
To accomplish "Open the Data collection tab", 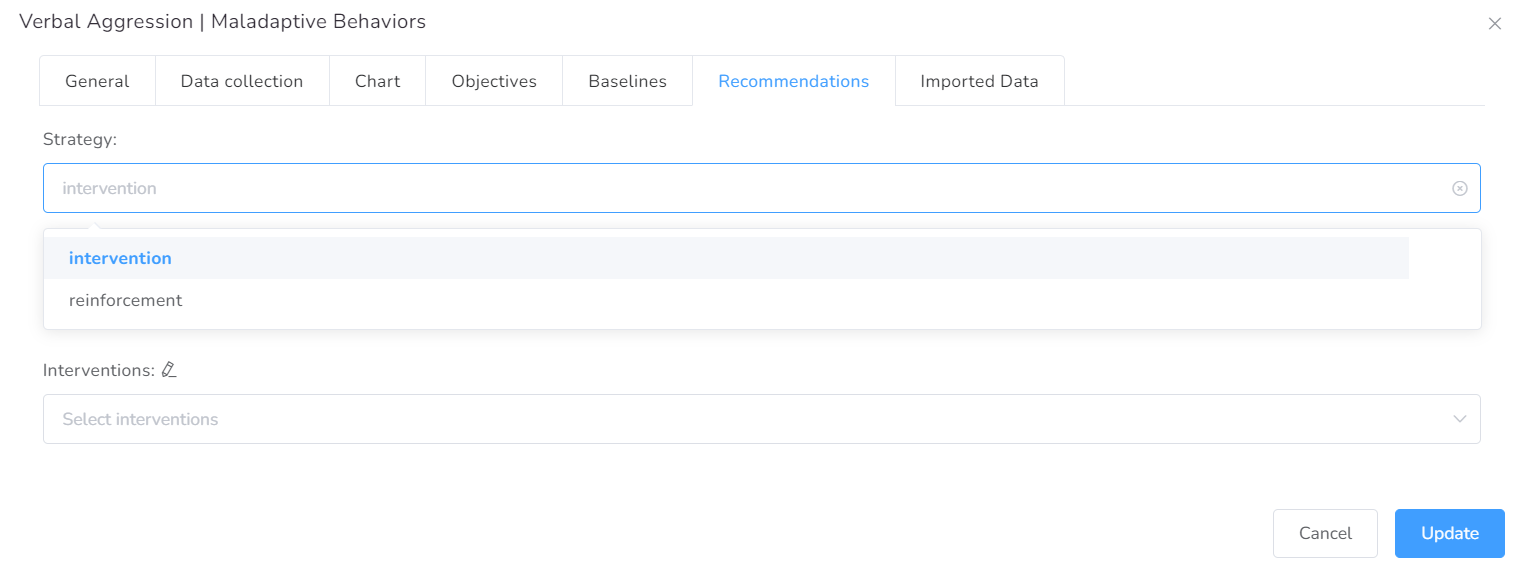I will 242,81.
